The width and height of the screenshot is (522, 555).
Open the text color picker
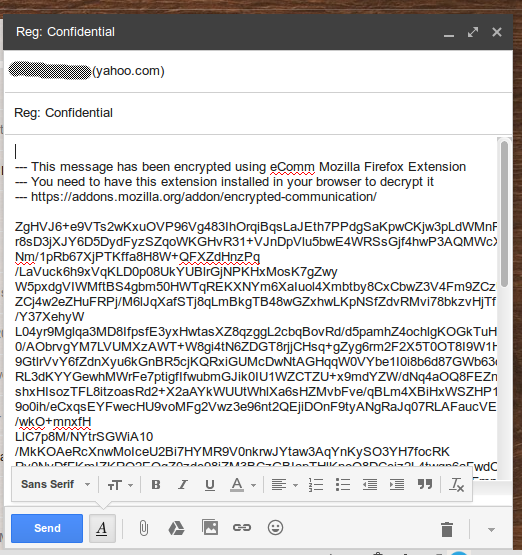point(243,485)
